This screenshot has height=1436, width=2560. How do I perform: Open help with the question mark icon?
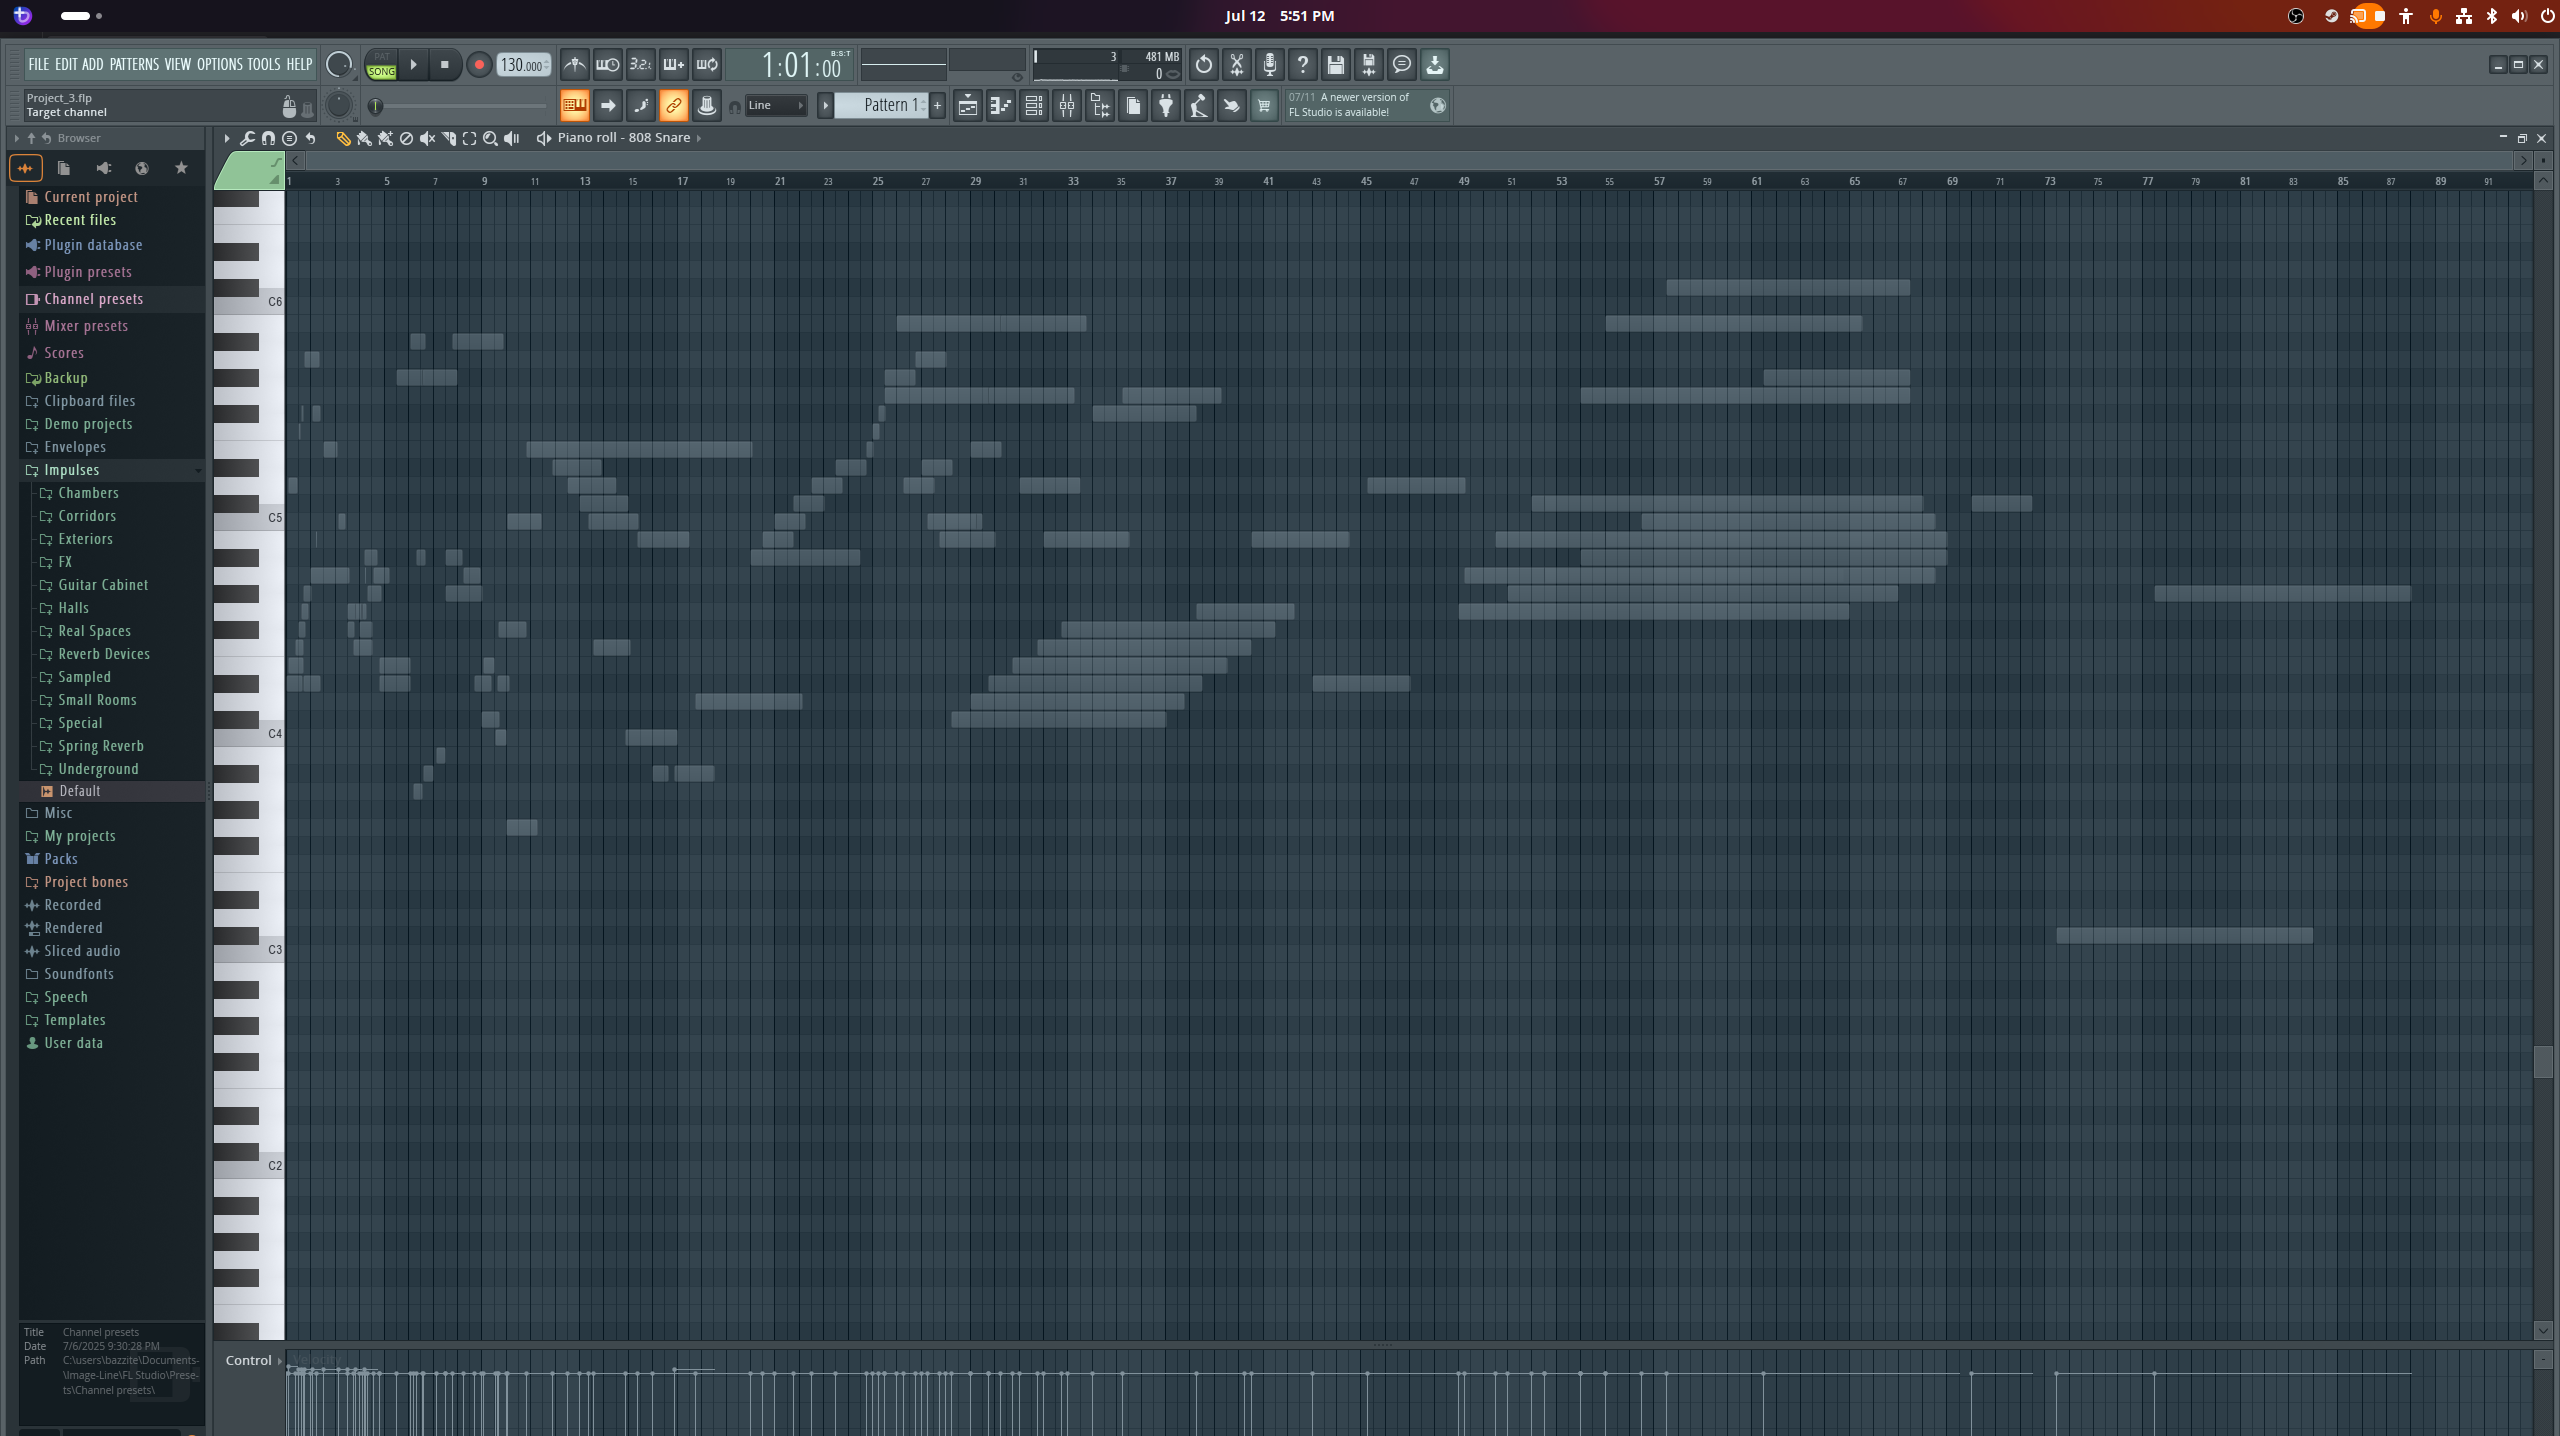(x=1303, y=65)
